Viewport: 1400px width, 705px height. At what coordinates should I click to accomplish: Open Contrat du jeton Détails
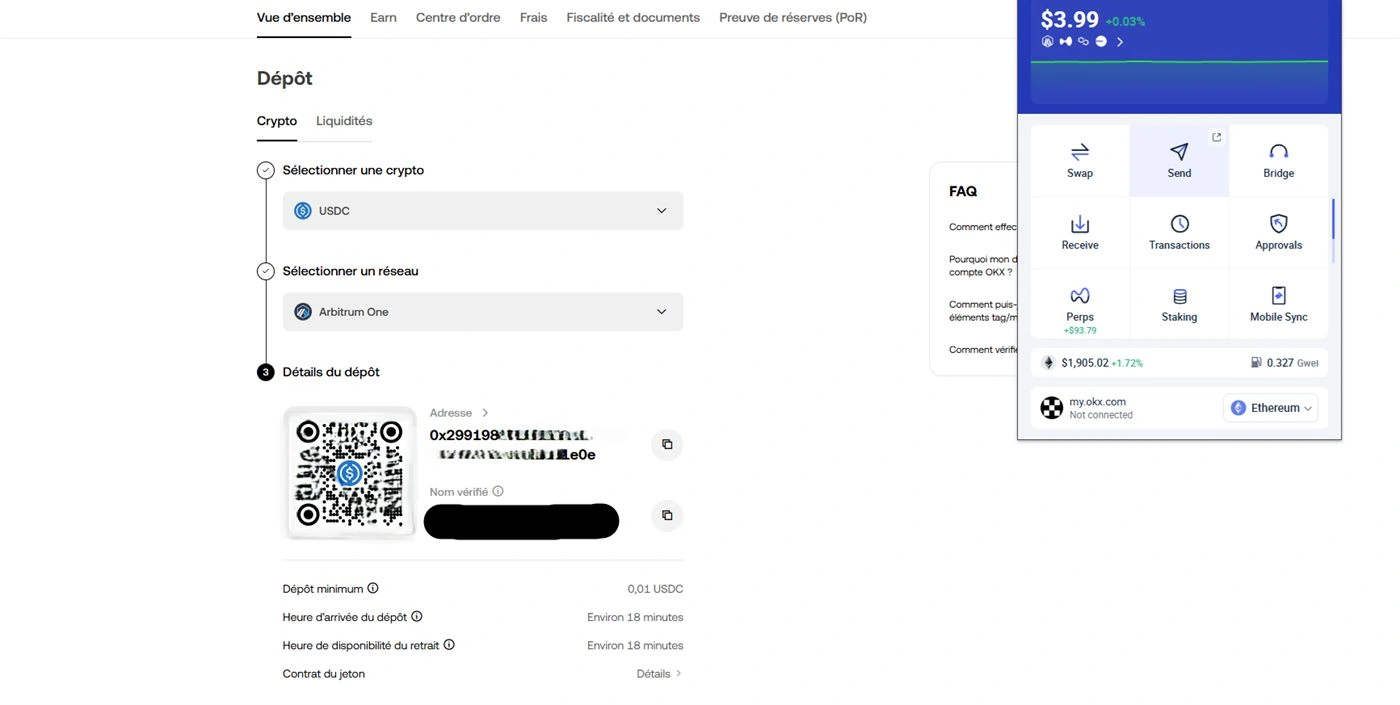coord(659,674)
